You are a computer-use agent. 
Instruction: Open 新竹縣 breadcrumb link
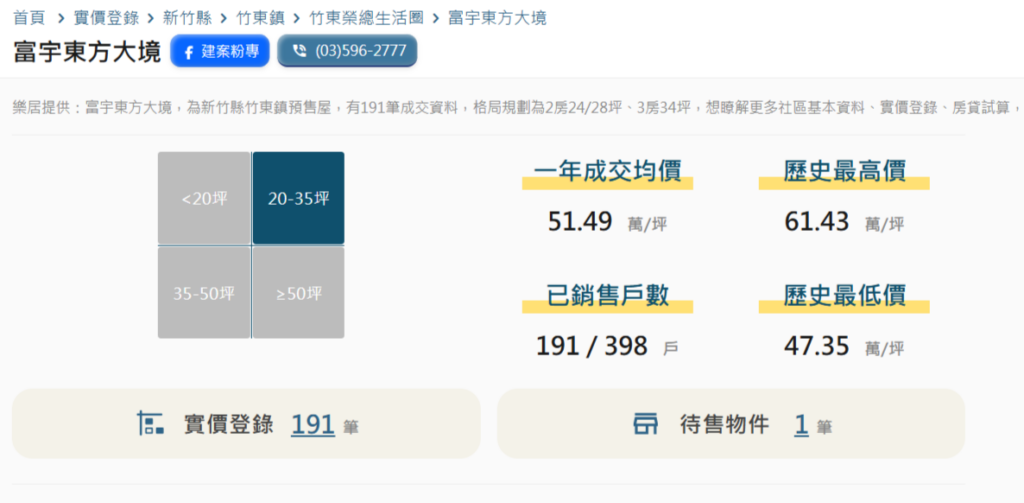pos(187,18)
